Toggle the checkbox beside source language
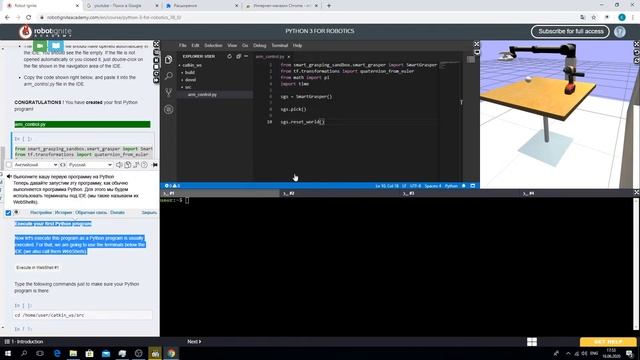 tap(9, 165)
